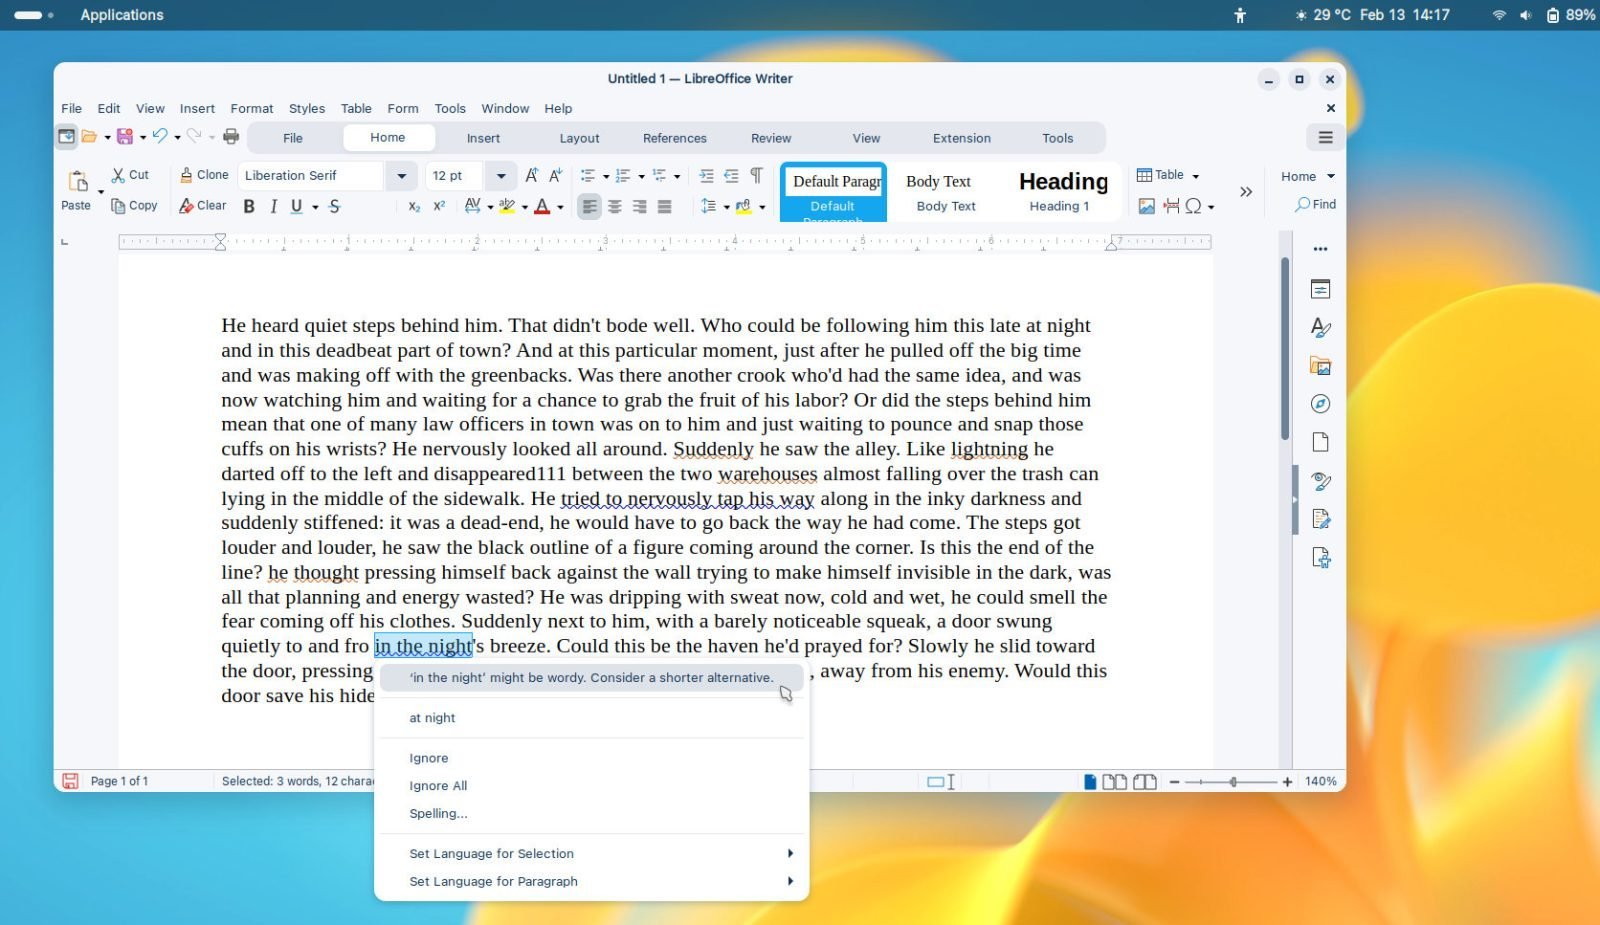Viewport: 1600px width, 925px height.
Task: Switch to the Insert ribbon tab
Action: click(x=483, y=138)
